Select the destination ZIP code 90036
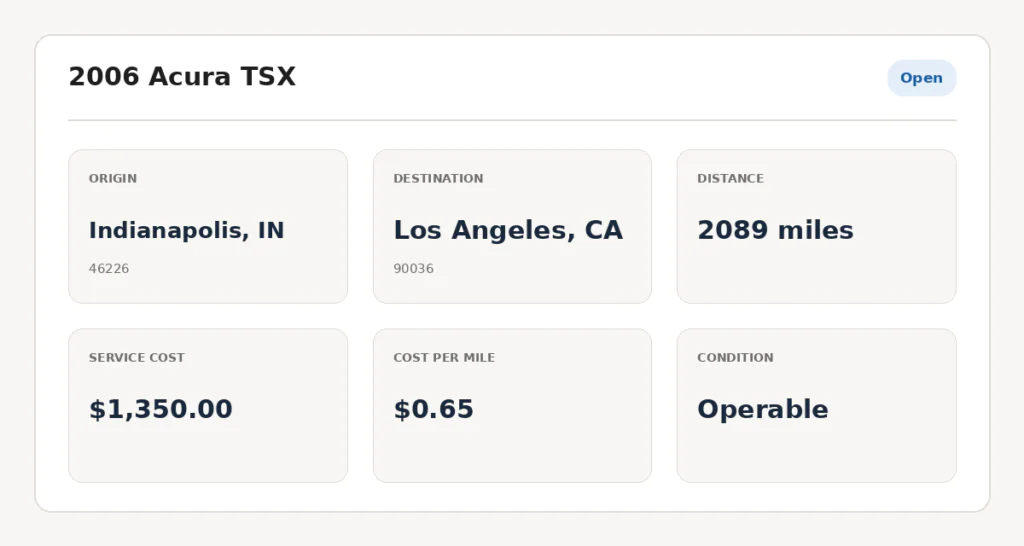The width and height of the screenshot is (1024, 546). [413, 268]
